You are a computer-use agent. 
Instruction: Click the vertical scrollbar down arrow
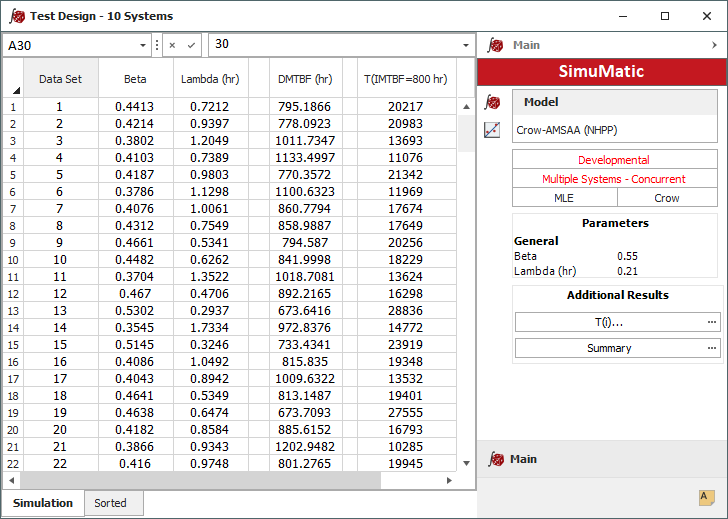pos(466,463)
